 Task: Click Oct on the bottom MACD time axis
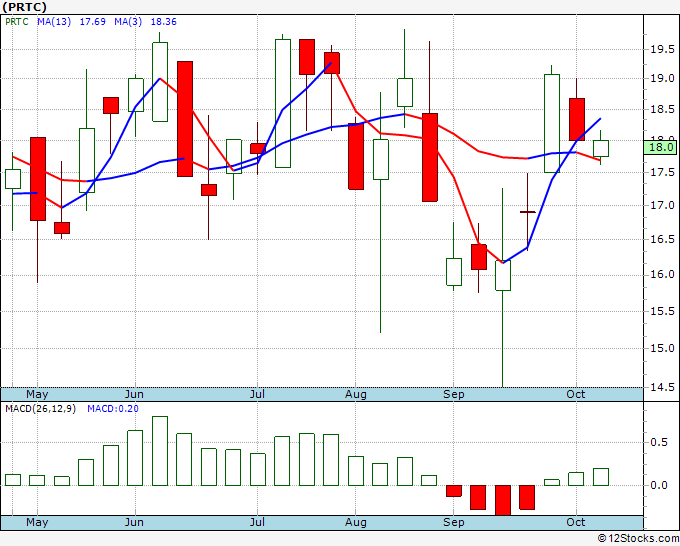(x=575, y=522)
